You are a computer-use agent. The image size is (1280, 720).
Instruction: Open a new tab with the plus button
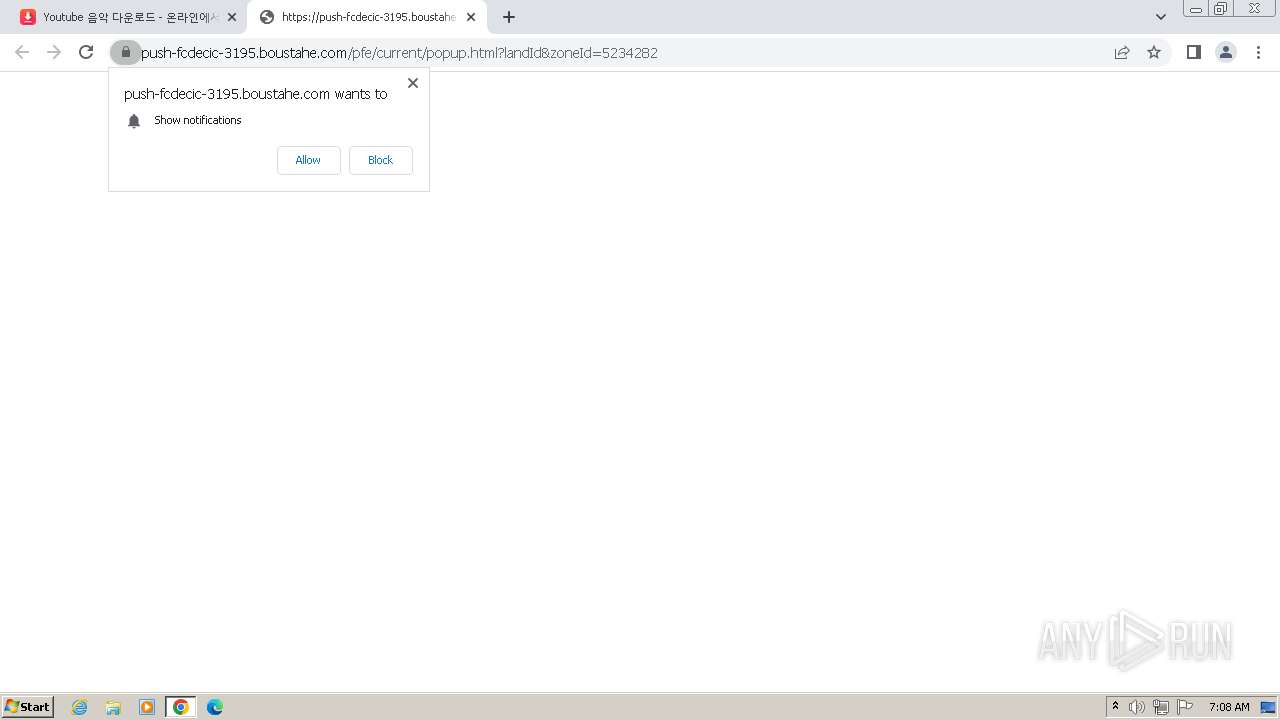tap(509, 17)
